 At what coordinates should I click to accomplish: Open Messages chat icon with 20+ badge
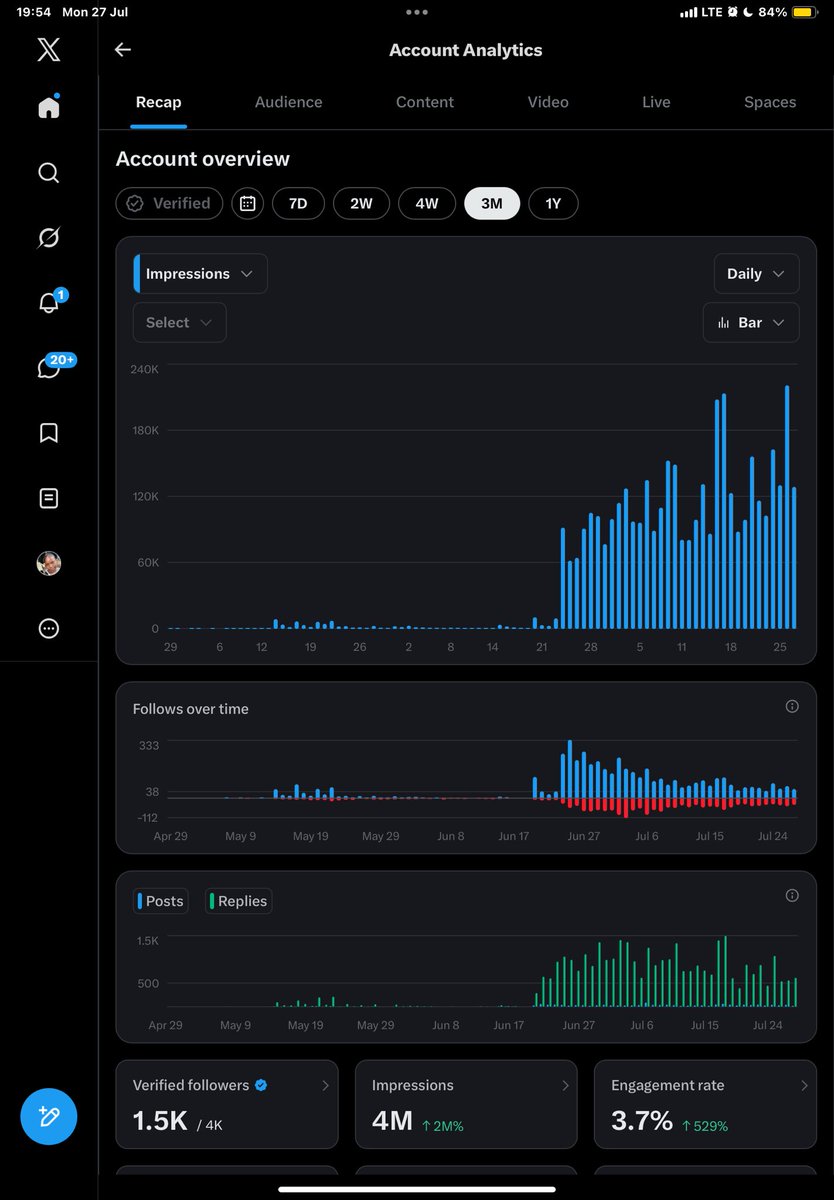tap(54, 366)
